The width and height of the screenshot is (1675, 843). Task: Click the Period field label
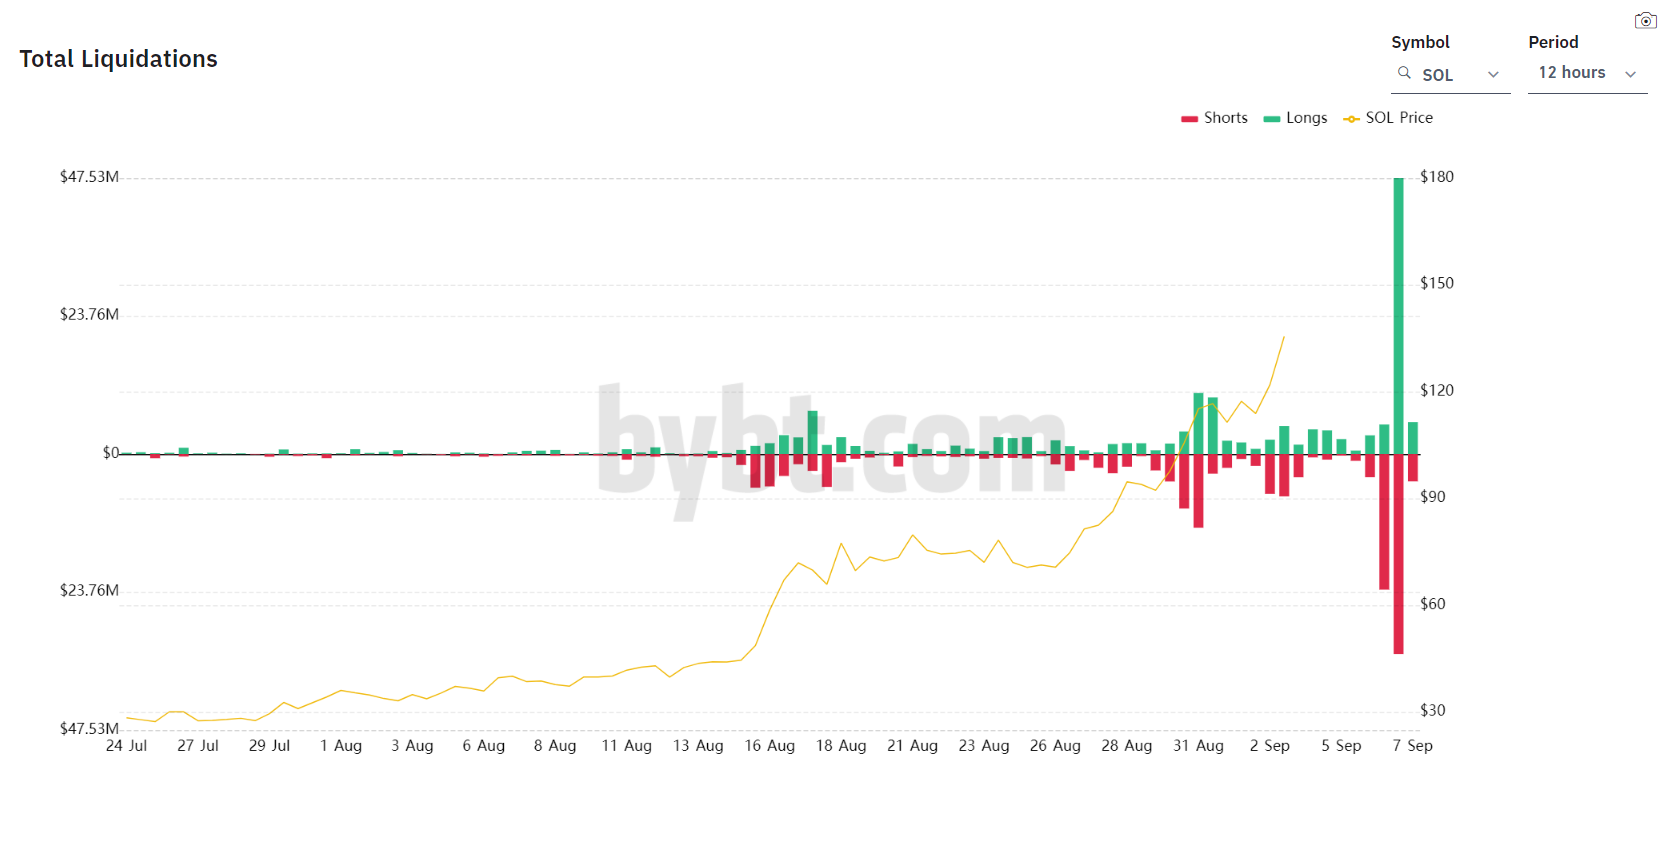(1553, 42)
